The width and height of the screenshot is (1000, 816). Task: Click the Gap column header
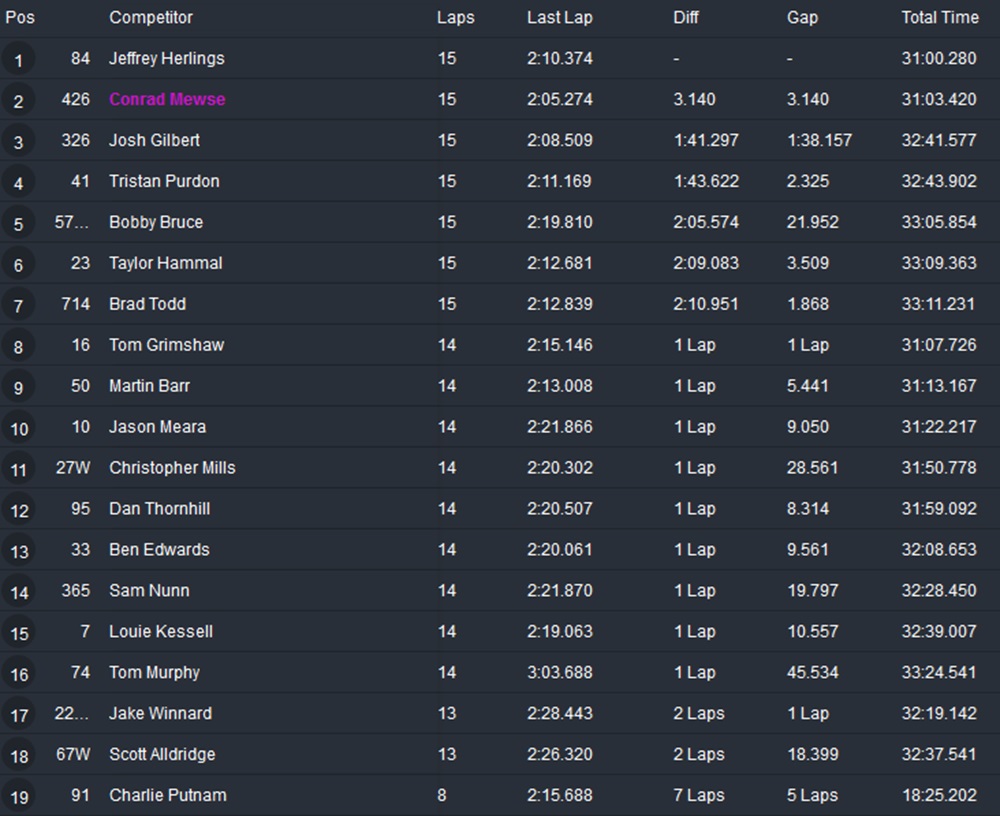pos(802,17)
